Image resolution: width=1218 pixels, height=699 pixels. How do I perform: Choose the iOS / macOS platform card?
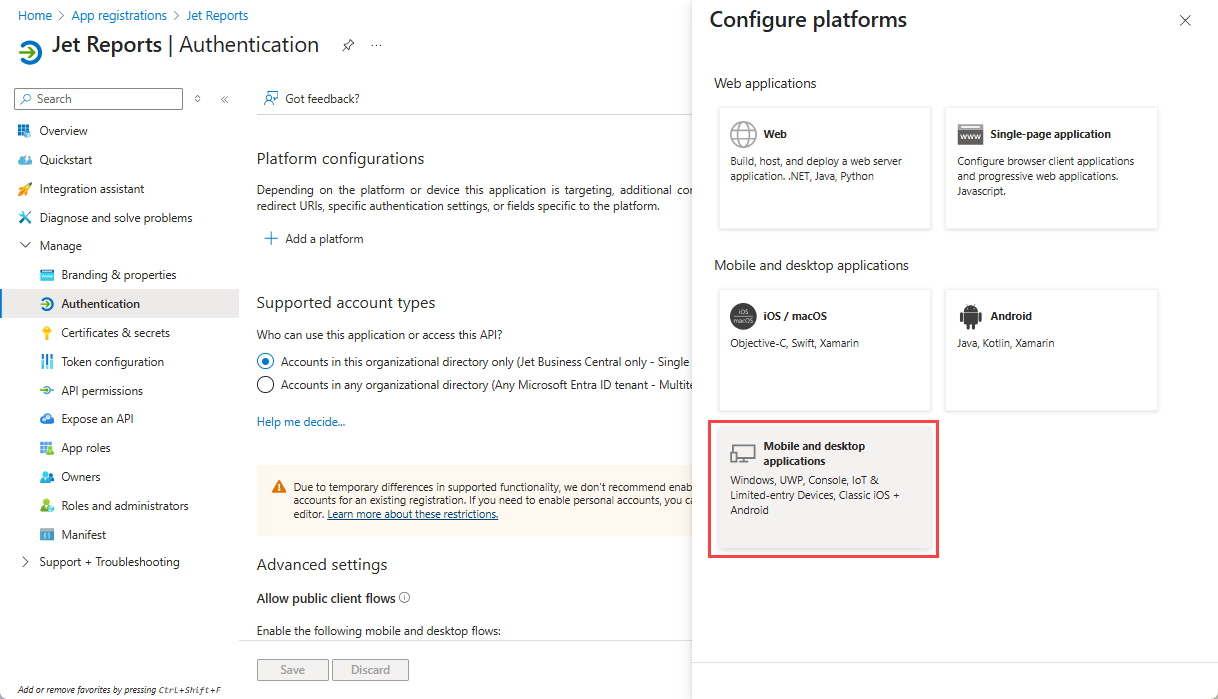tap(825, 350)
